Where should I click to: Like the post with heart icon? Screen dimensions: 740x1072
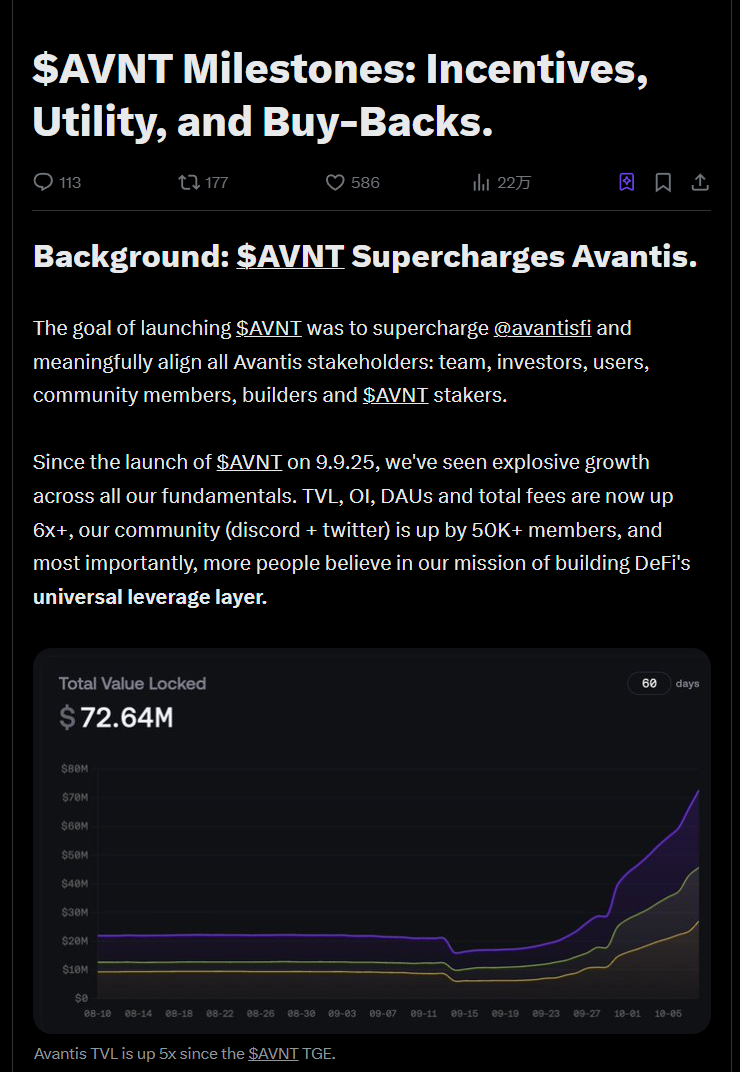click(335, 182)
